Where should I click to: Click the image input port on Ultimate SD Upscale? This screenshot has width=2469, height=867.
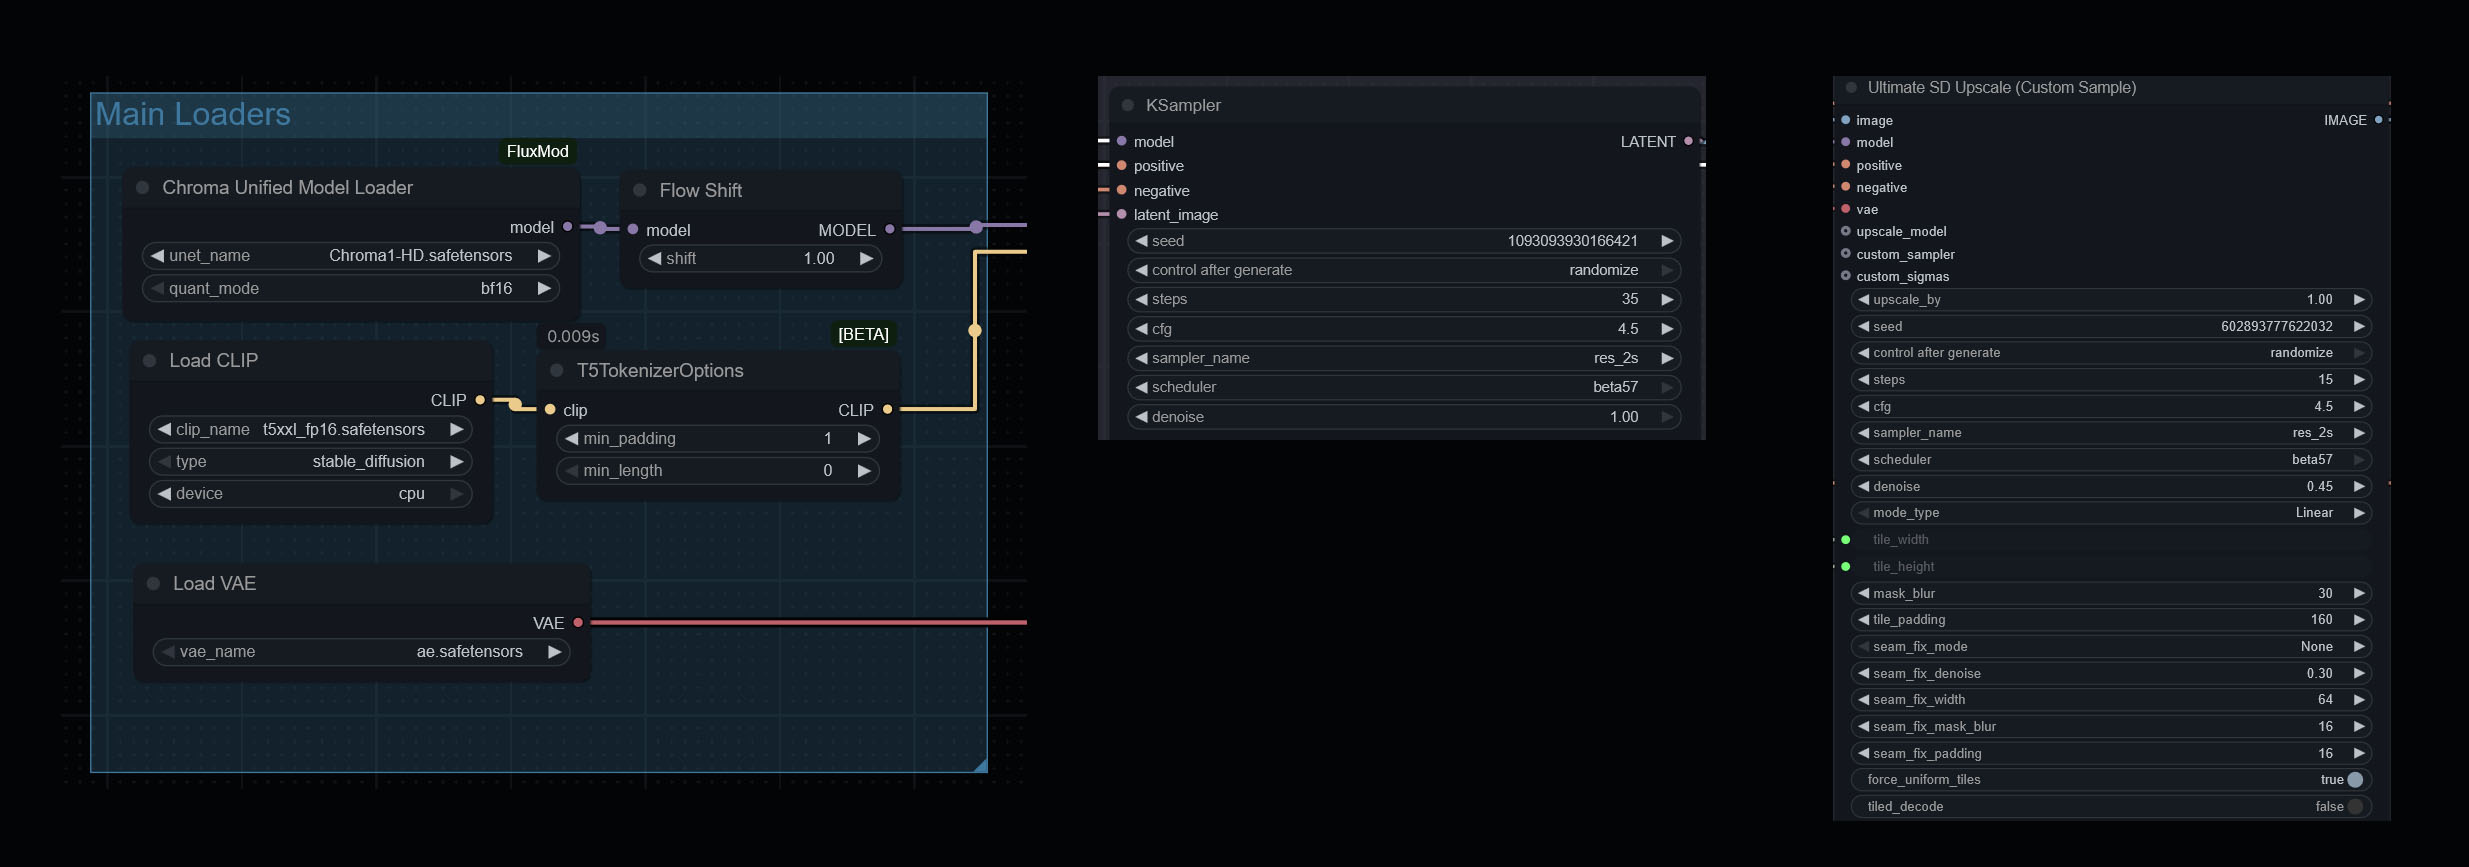[1846, 120]
